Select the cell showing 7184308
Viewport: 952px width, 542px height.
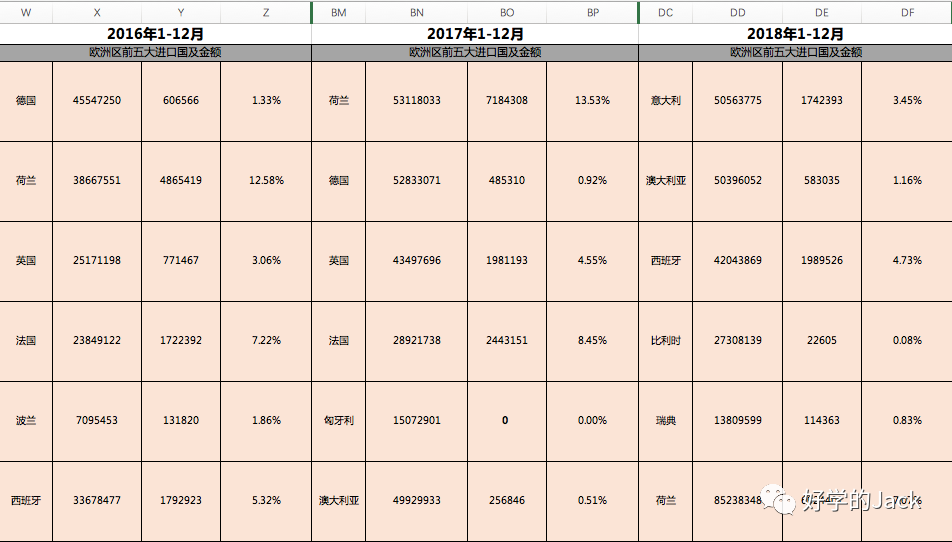(x=507, y=101)
